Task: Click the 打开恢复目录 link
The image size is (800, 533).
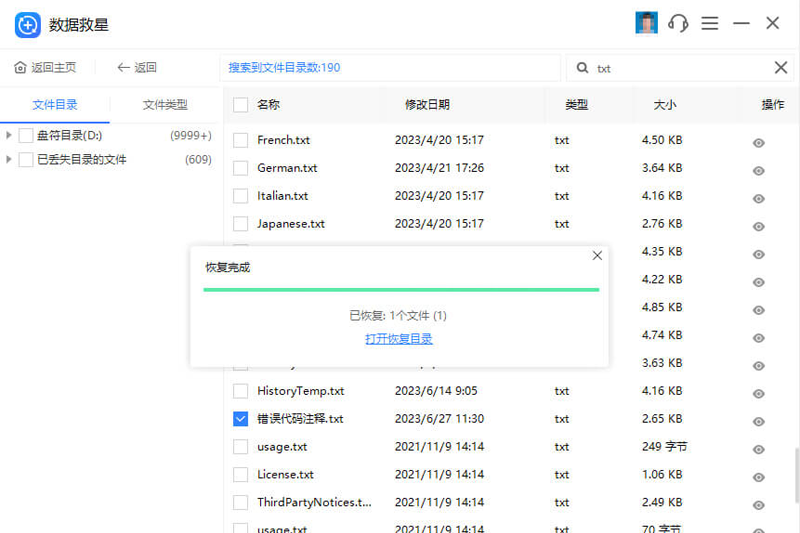Action: click(x=399, y=339)
